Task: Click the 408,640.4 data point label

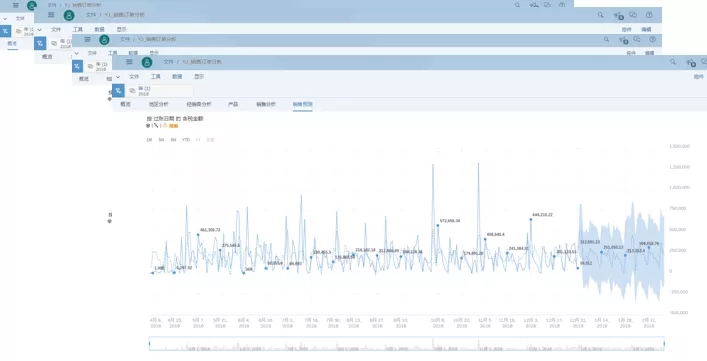Action: pos(496,234)
